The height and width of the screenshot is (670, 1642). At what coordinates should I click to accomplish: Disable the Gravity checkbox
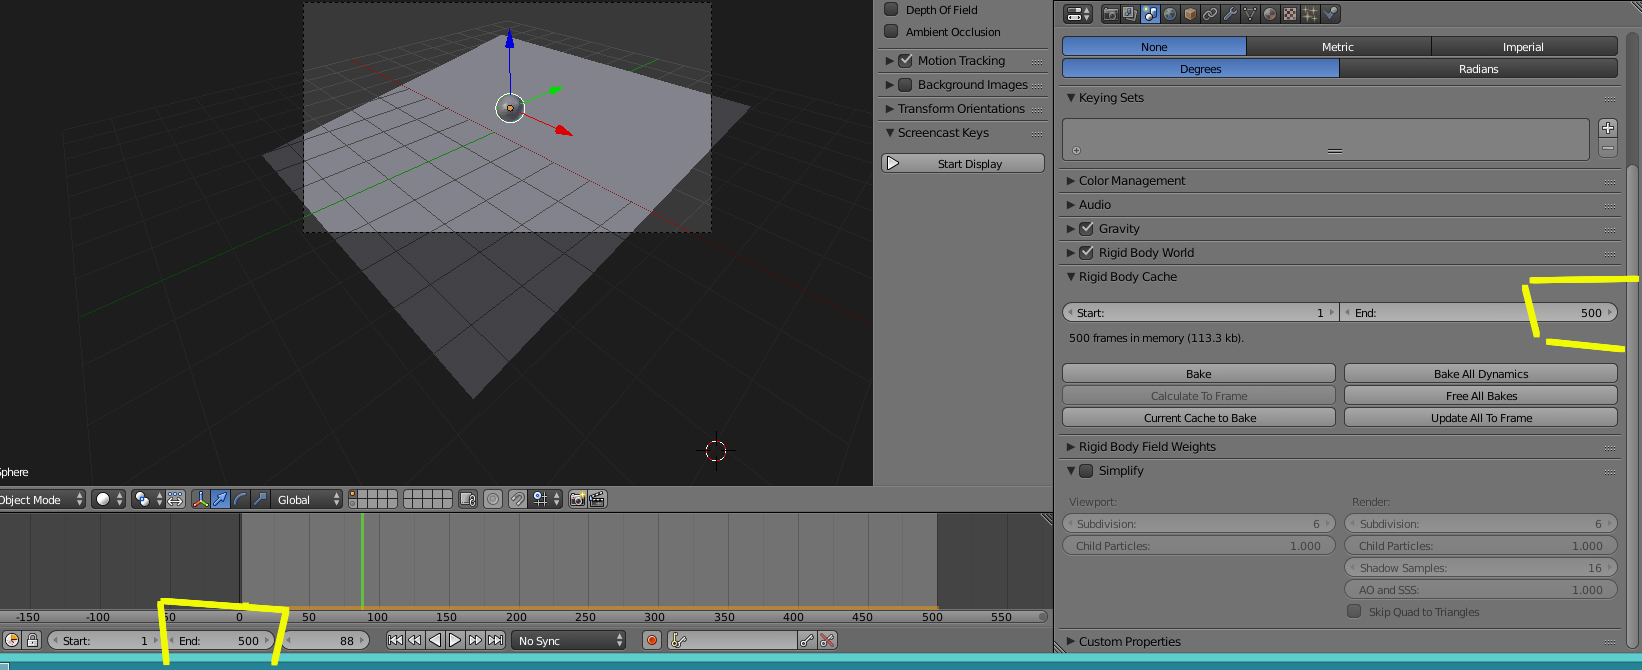click(1087, 229)
